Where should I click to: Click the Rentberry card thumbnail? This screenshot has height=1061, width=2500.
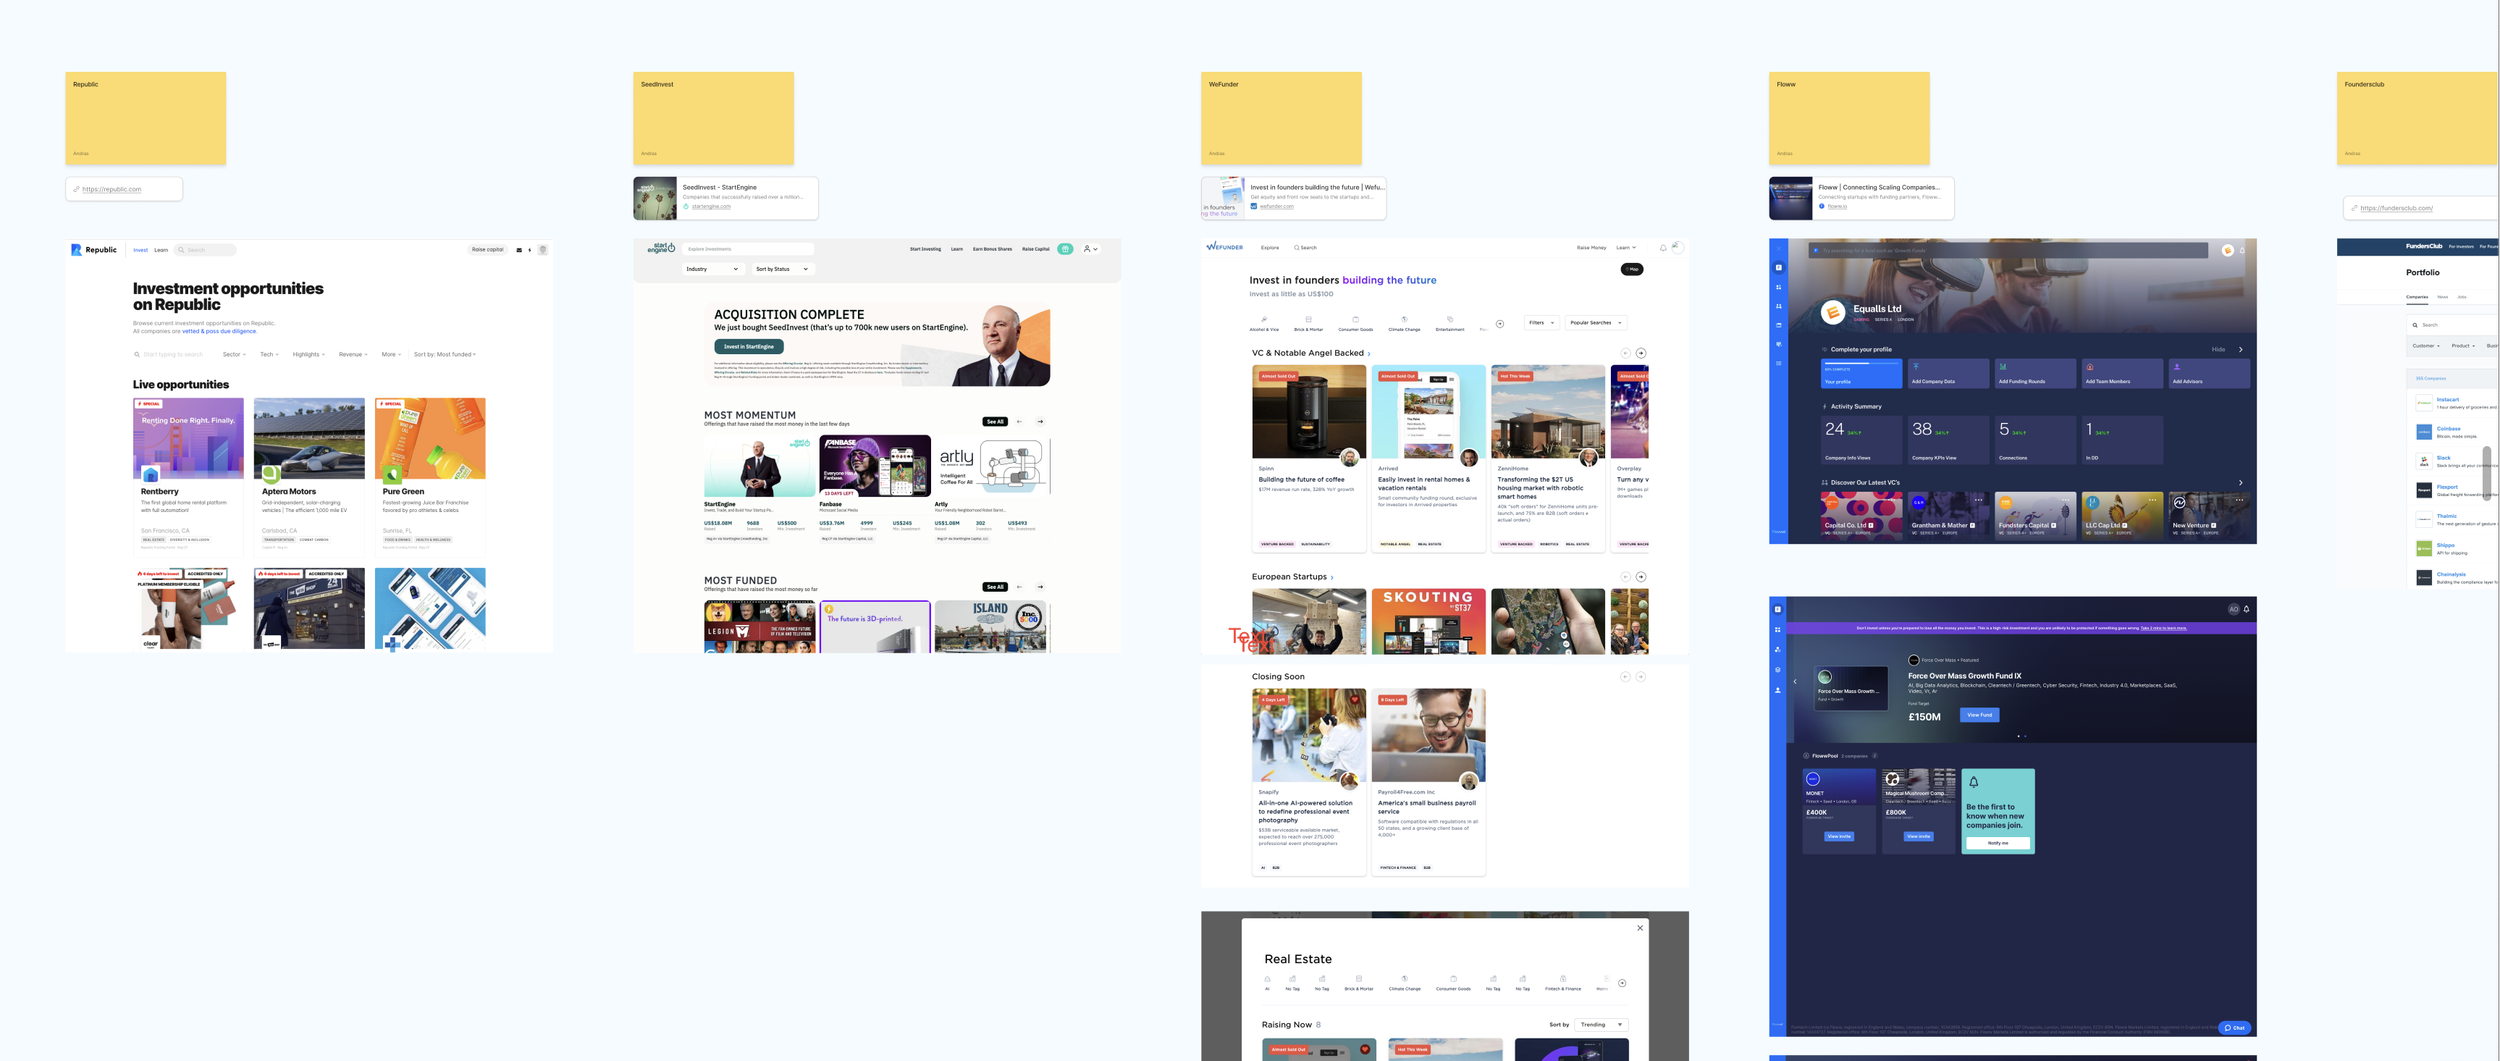[188, 439]
